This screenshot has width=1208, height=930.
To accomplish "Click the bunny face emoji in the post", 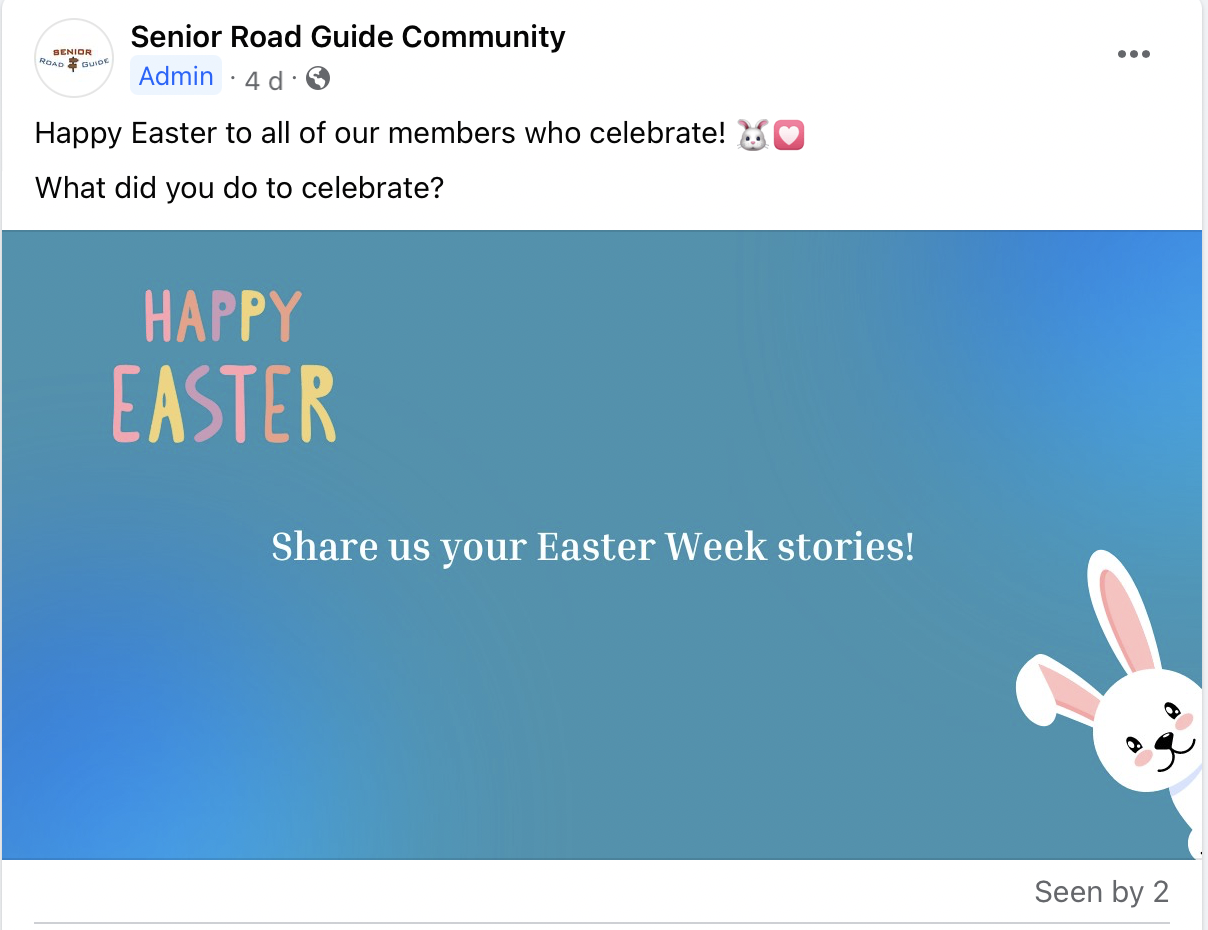I will [753, 134].
